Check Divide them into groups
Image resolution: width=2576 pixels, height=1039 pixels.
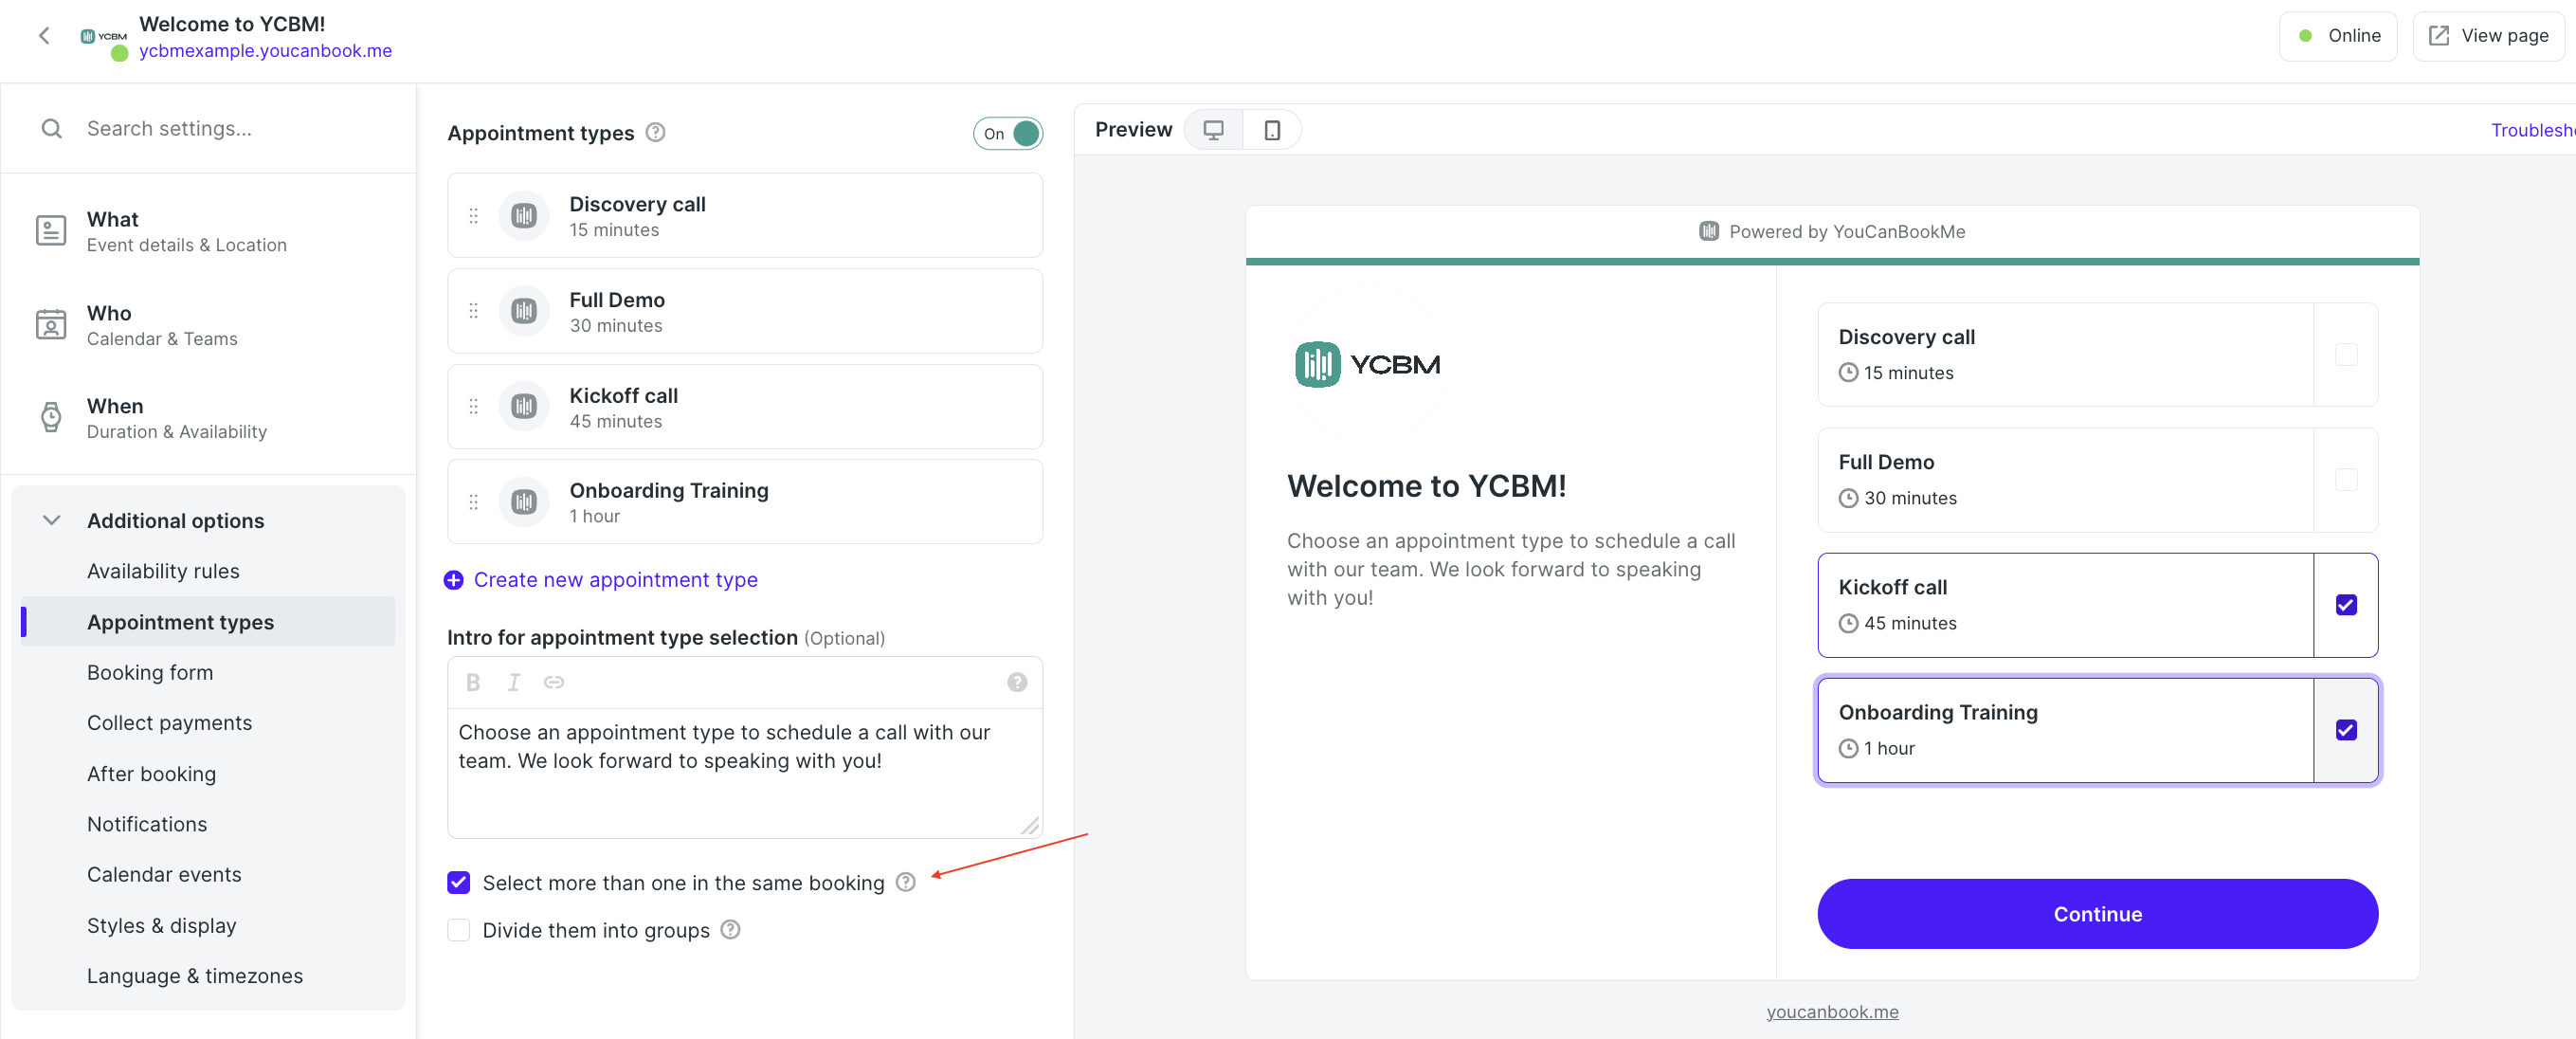click(x=459, y=931)
